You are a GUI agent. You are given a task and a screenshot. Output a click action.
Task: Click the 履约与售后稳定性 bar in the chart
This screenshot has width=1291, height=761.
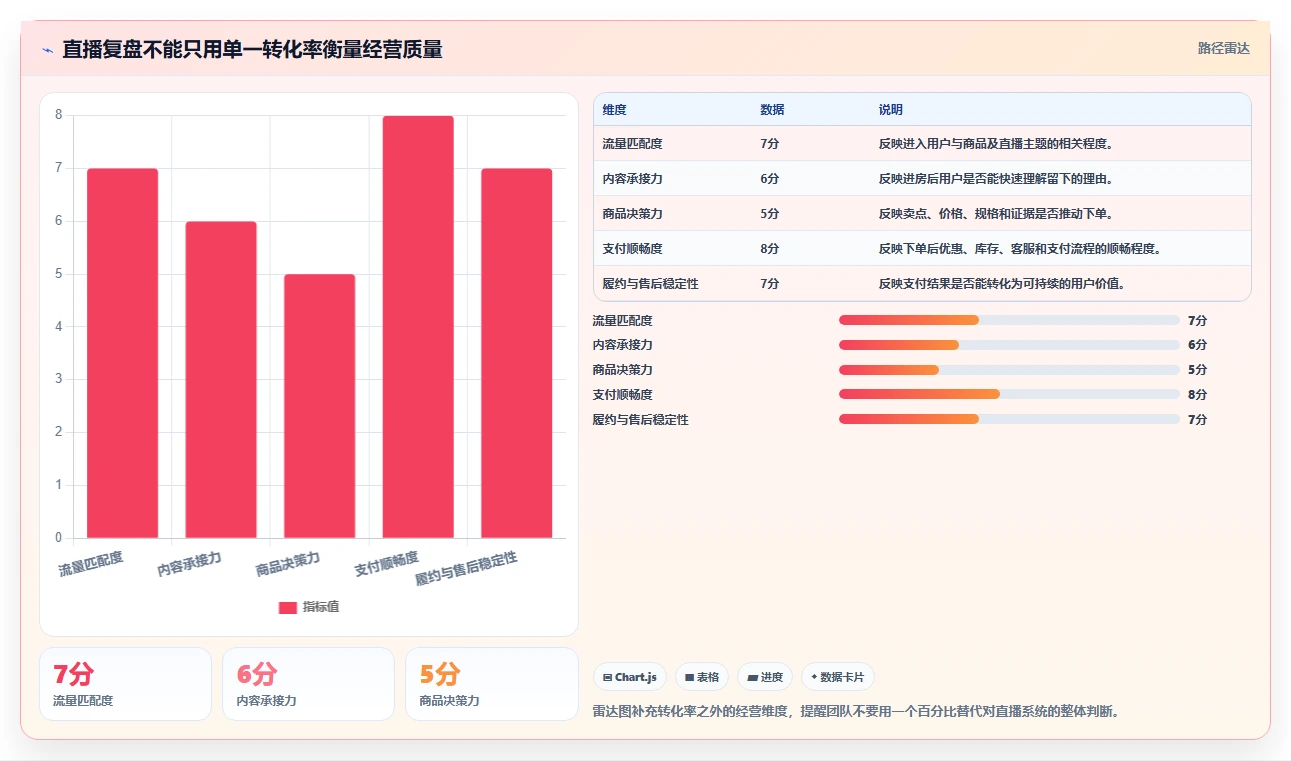[x=517, y=353]
